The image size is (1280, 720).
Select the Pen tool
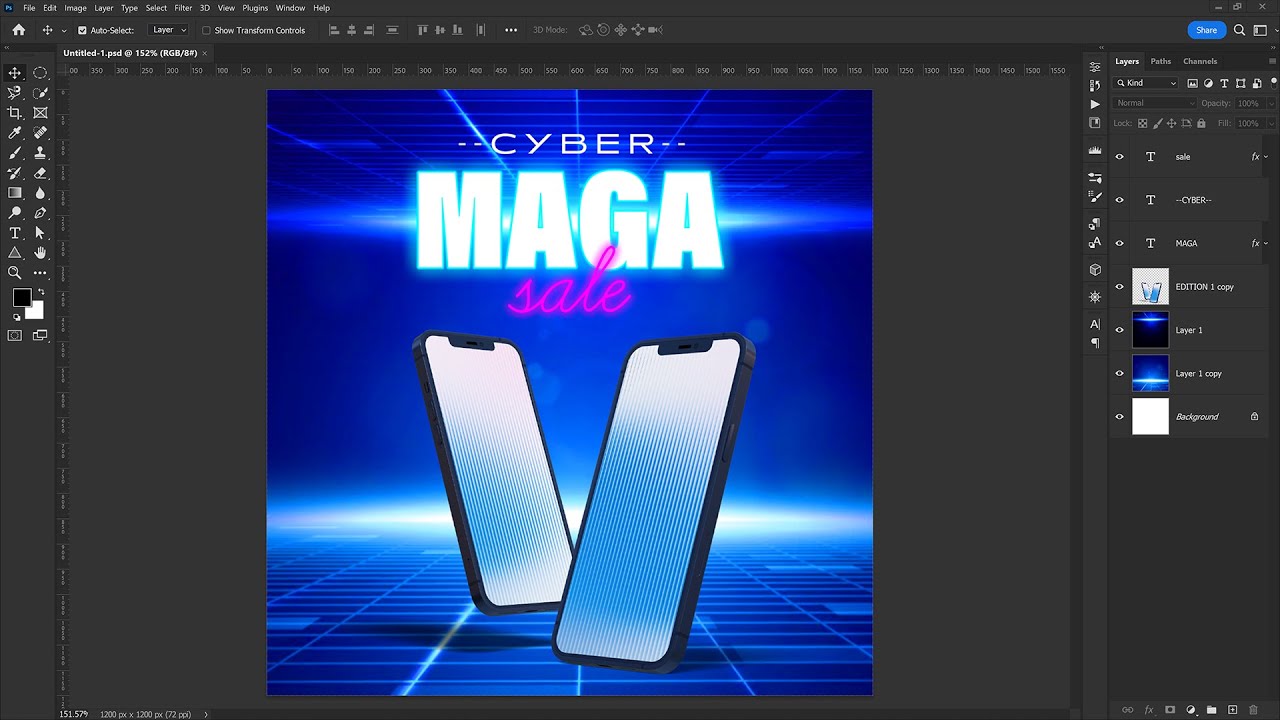point(40,213)
